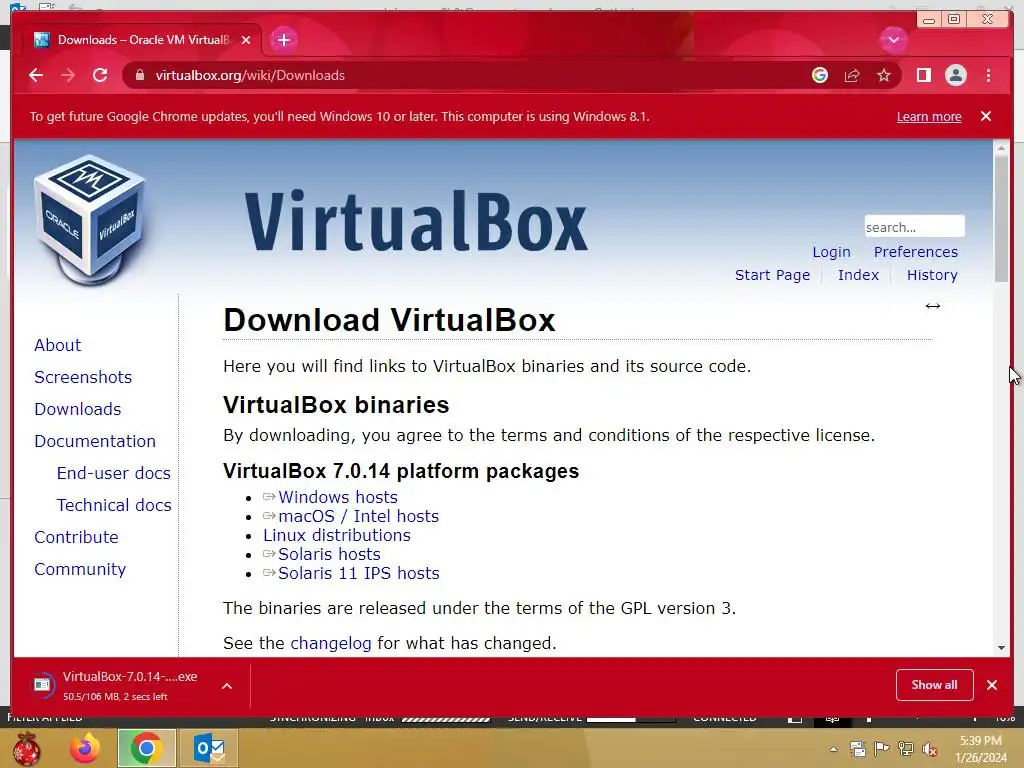Open Screenshots in the sidebar
This screenshot has width=1024, height=768.
pos(83,377)
